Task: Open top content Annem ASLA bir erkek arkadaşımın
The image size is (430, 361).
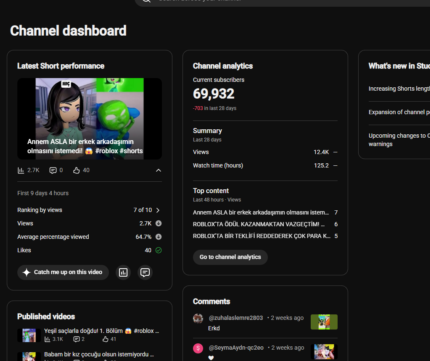Action: coord(261,212)
